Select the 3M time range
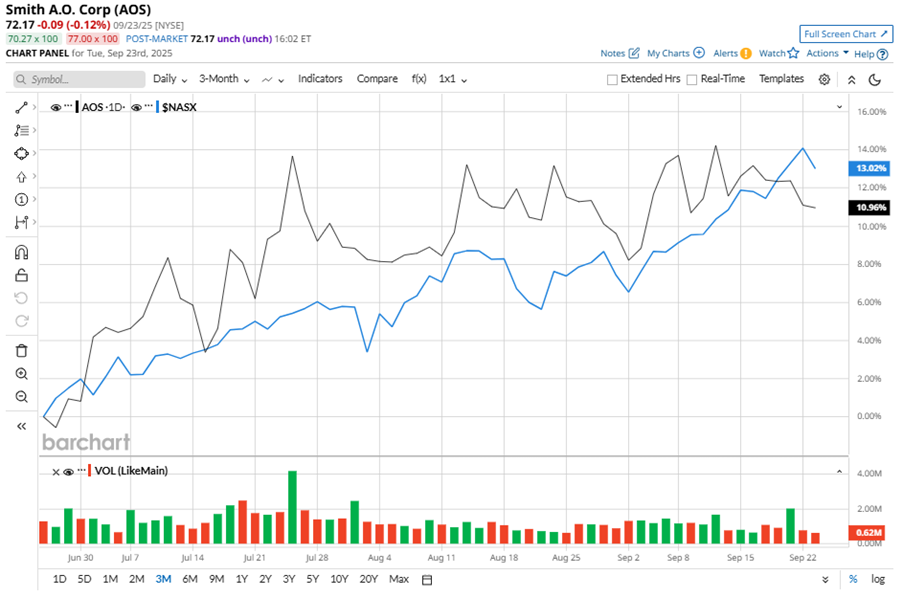The image size is (903, 597). pos(164,579)
